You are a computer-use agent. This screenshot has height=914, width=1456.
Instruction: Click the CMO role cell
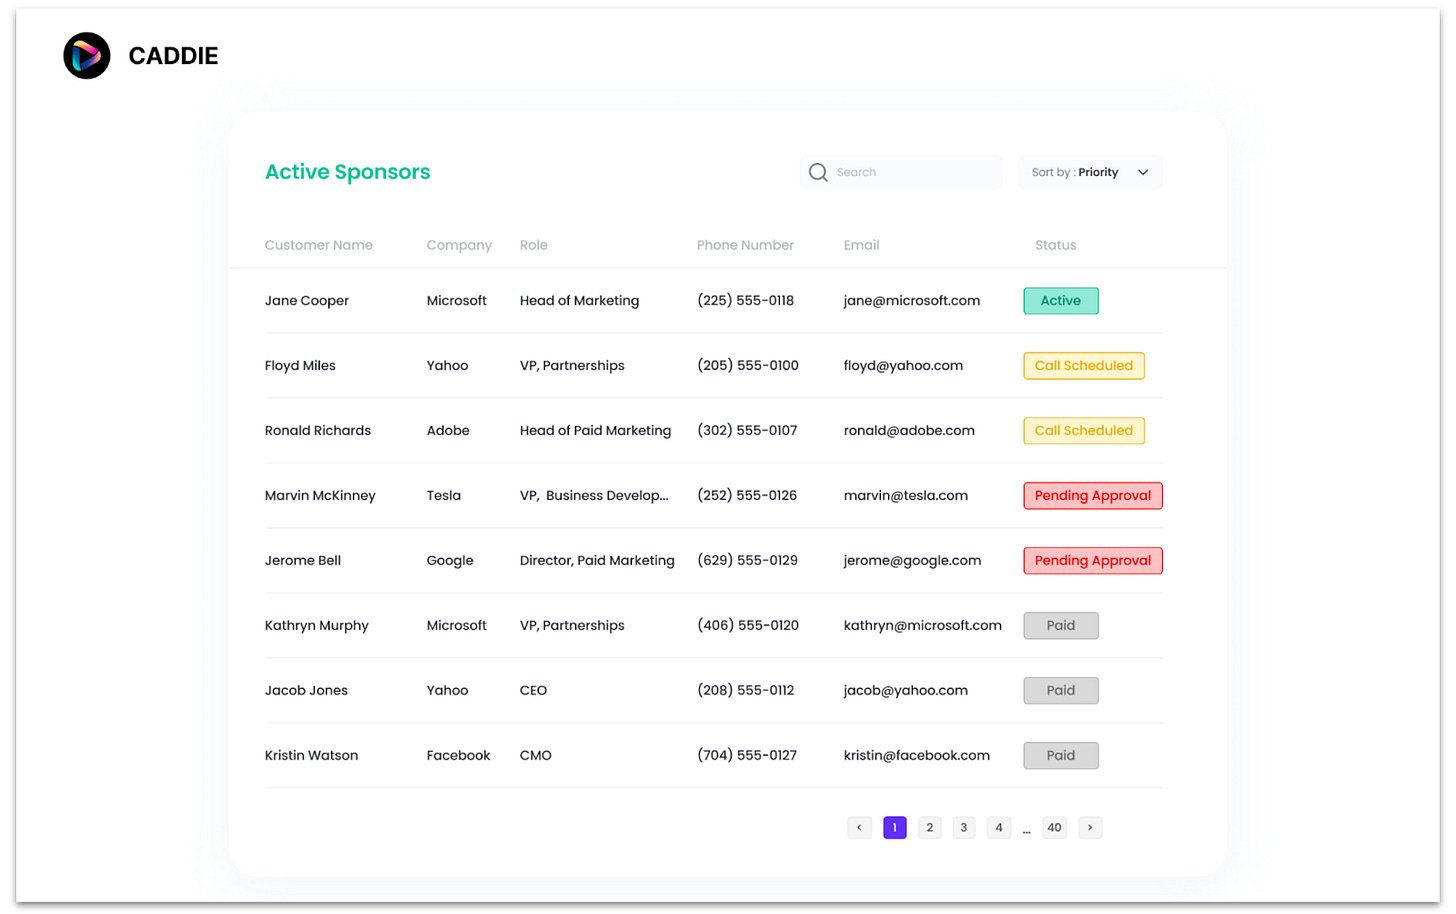pyautogui.click(x=535, y=756)
